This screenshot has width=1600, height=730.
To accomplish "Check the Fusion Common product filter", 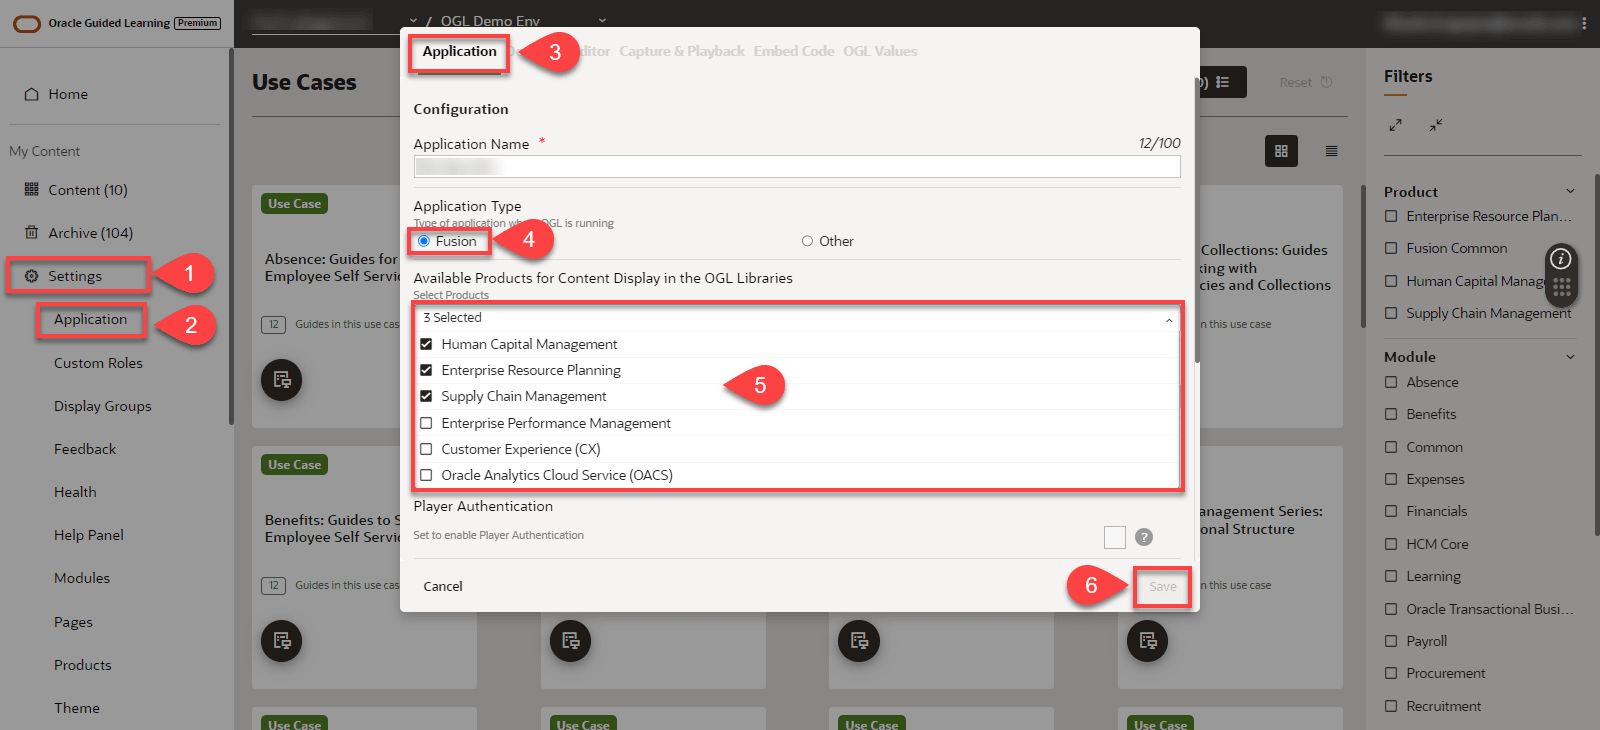I will click(x=1391, y=248).
